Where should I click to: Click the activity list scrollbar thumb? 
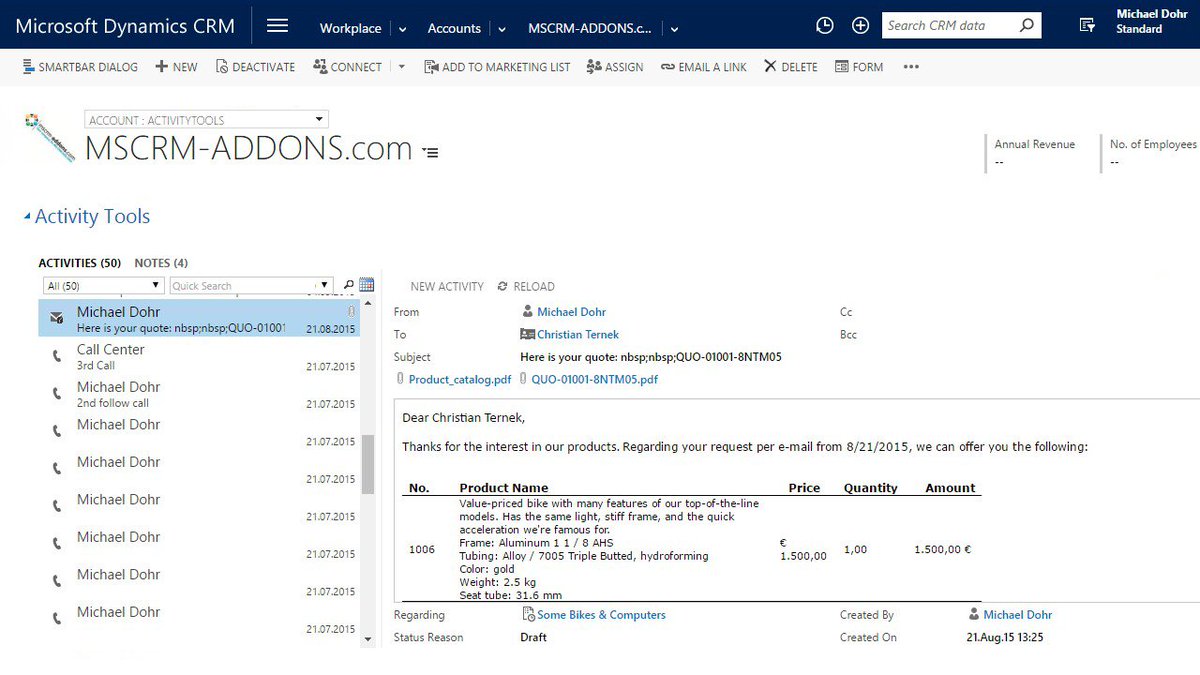coord(368,465)
